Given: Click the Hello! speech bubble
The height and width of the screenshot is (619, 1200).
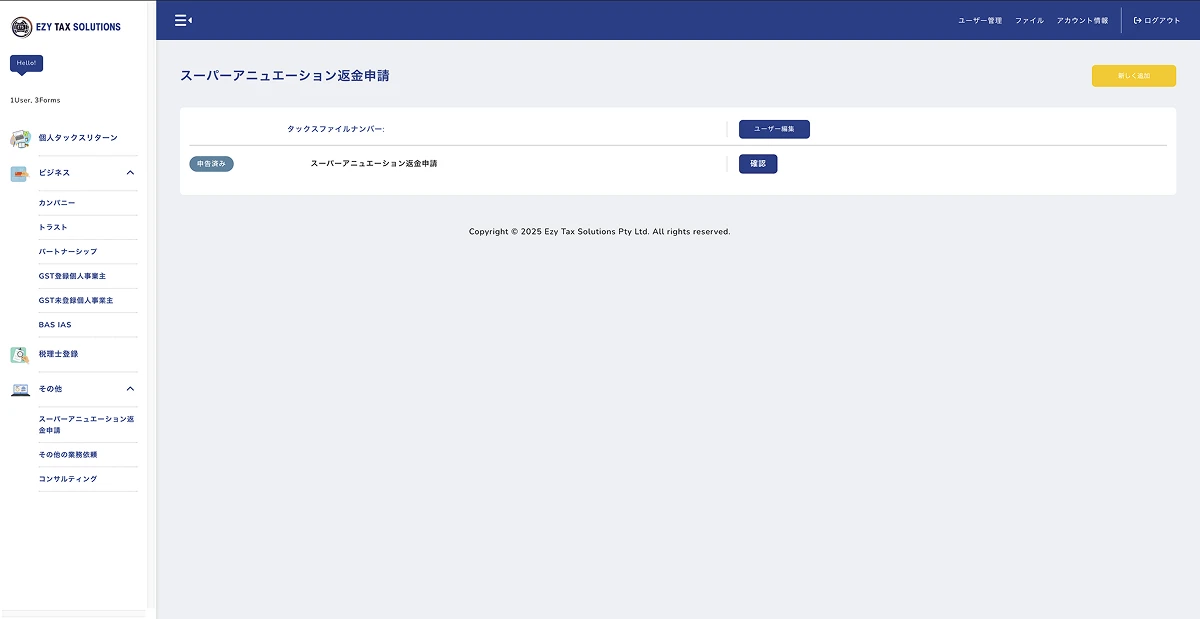Looking at the screenshot, I should 26,63.
